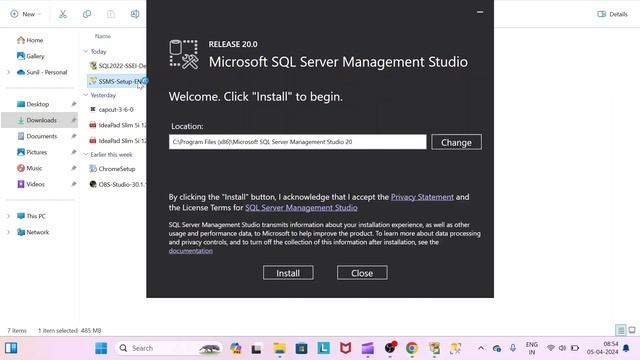Open the documentation link
The image size is (640, 360).
(x=191, y=251)
